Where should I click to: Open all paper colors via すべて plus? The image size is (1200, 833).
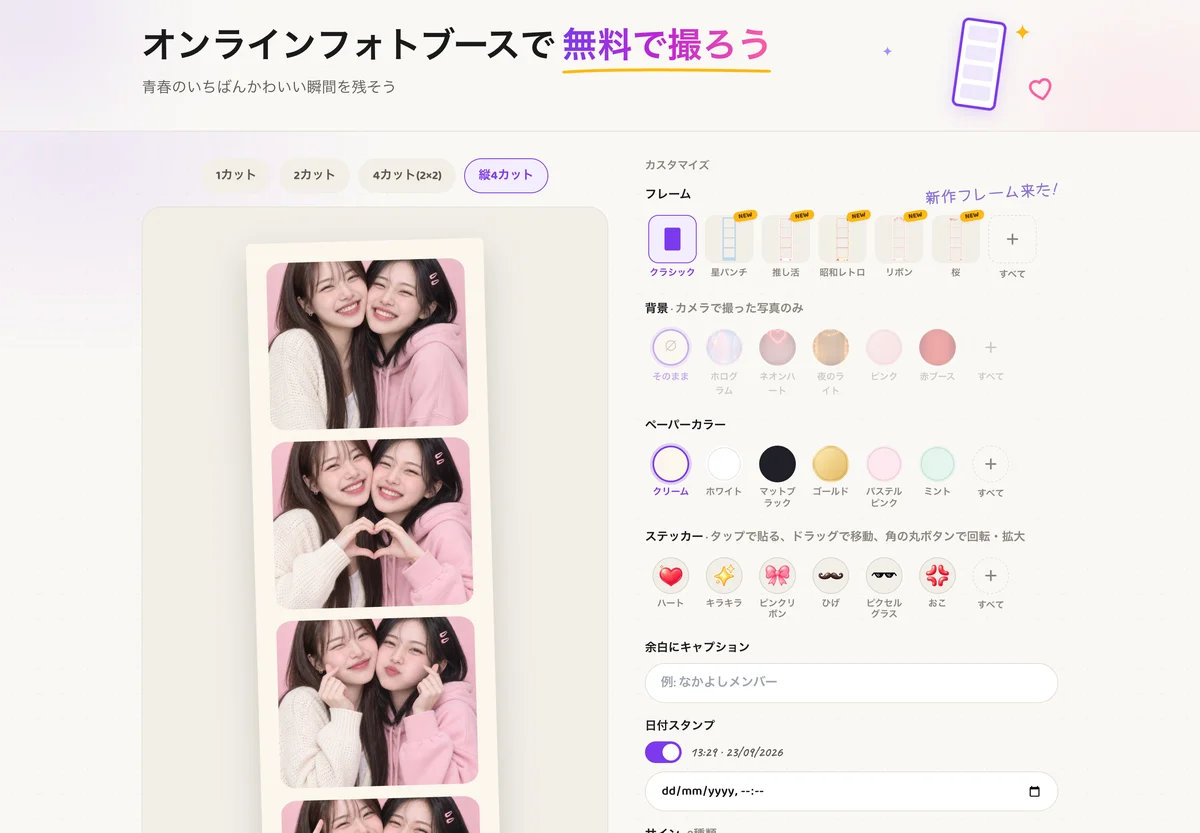[991, 464]
